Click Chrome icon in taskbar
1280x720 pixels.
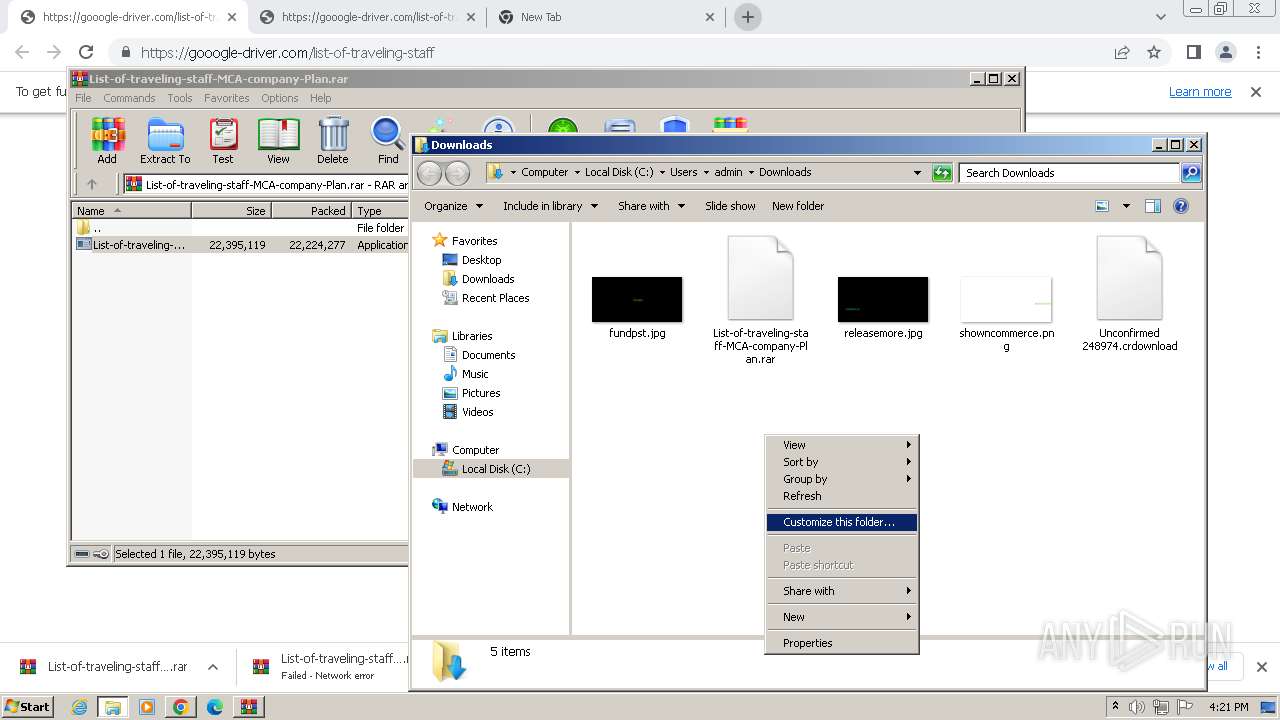click(x=180, y=707)
